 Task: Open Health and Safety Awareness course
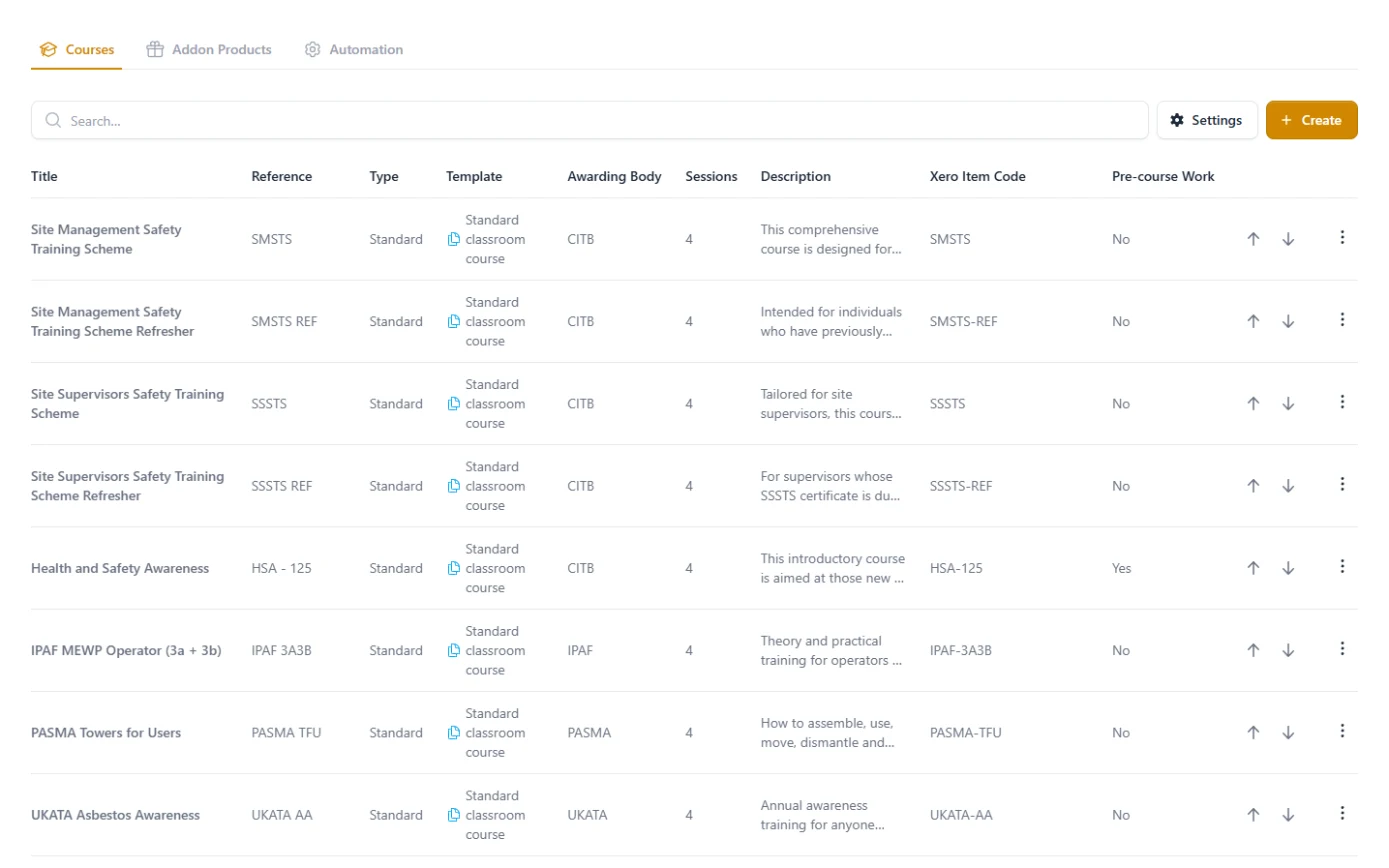(120, 568)
